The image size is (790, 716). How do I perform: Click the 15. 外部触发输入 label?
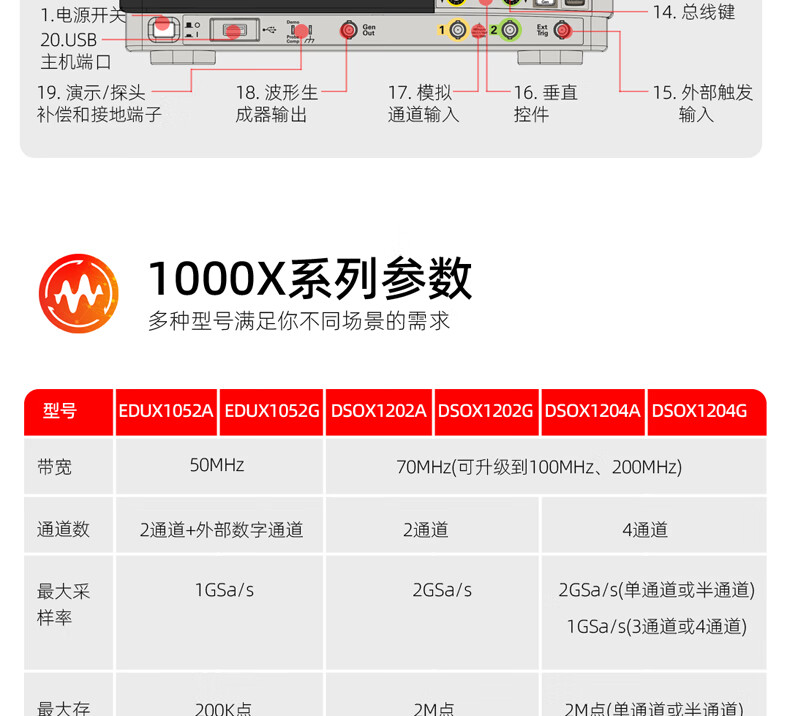coord(702,103)
